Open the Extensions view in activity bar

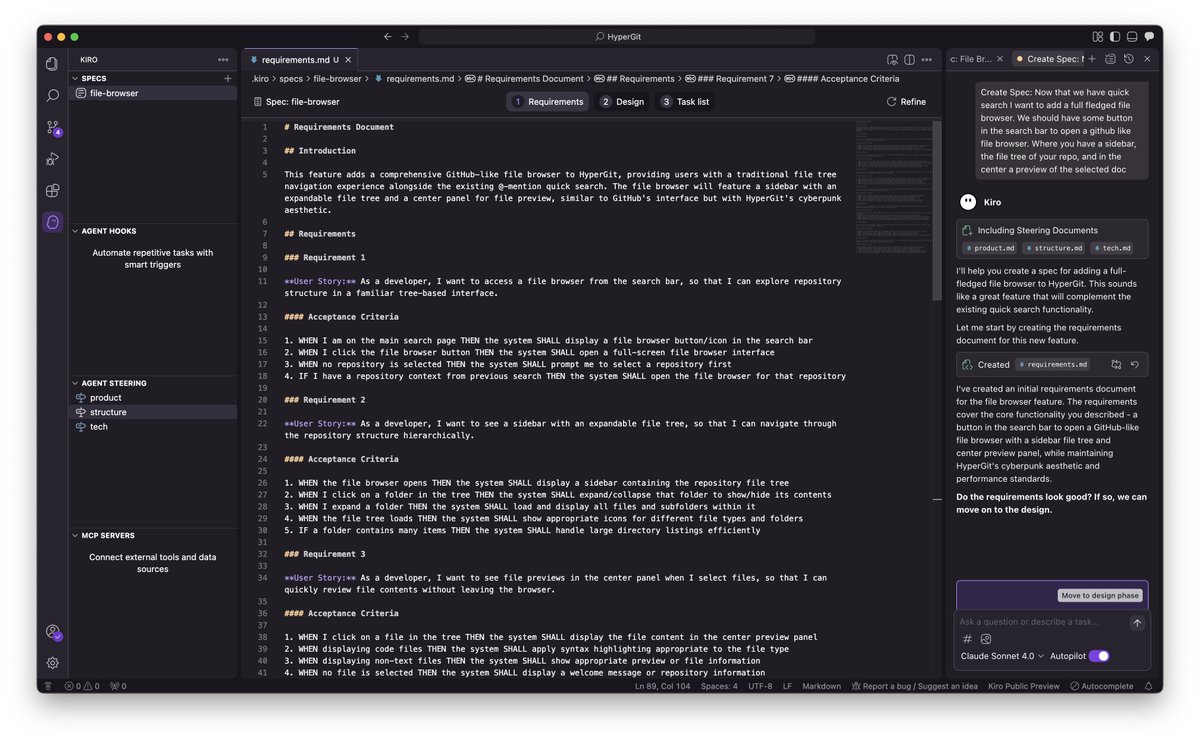[x=52, y=190]
